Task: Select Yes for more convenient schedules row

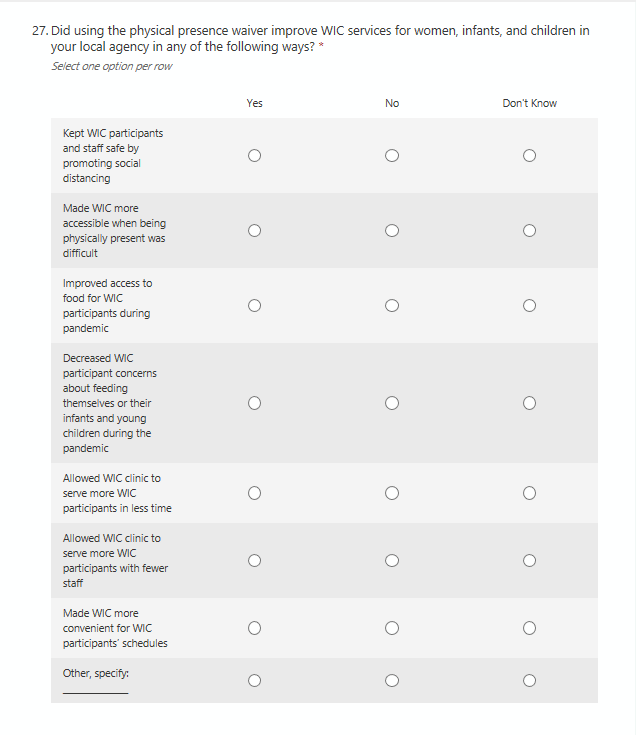Action: pyautogui.click(x=255, y=628)
